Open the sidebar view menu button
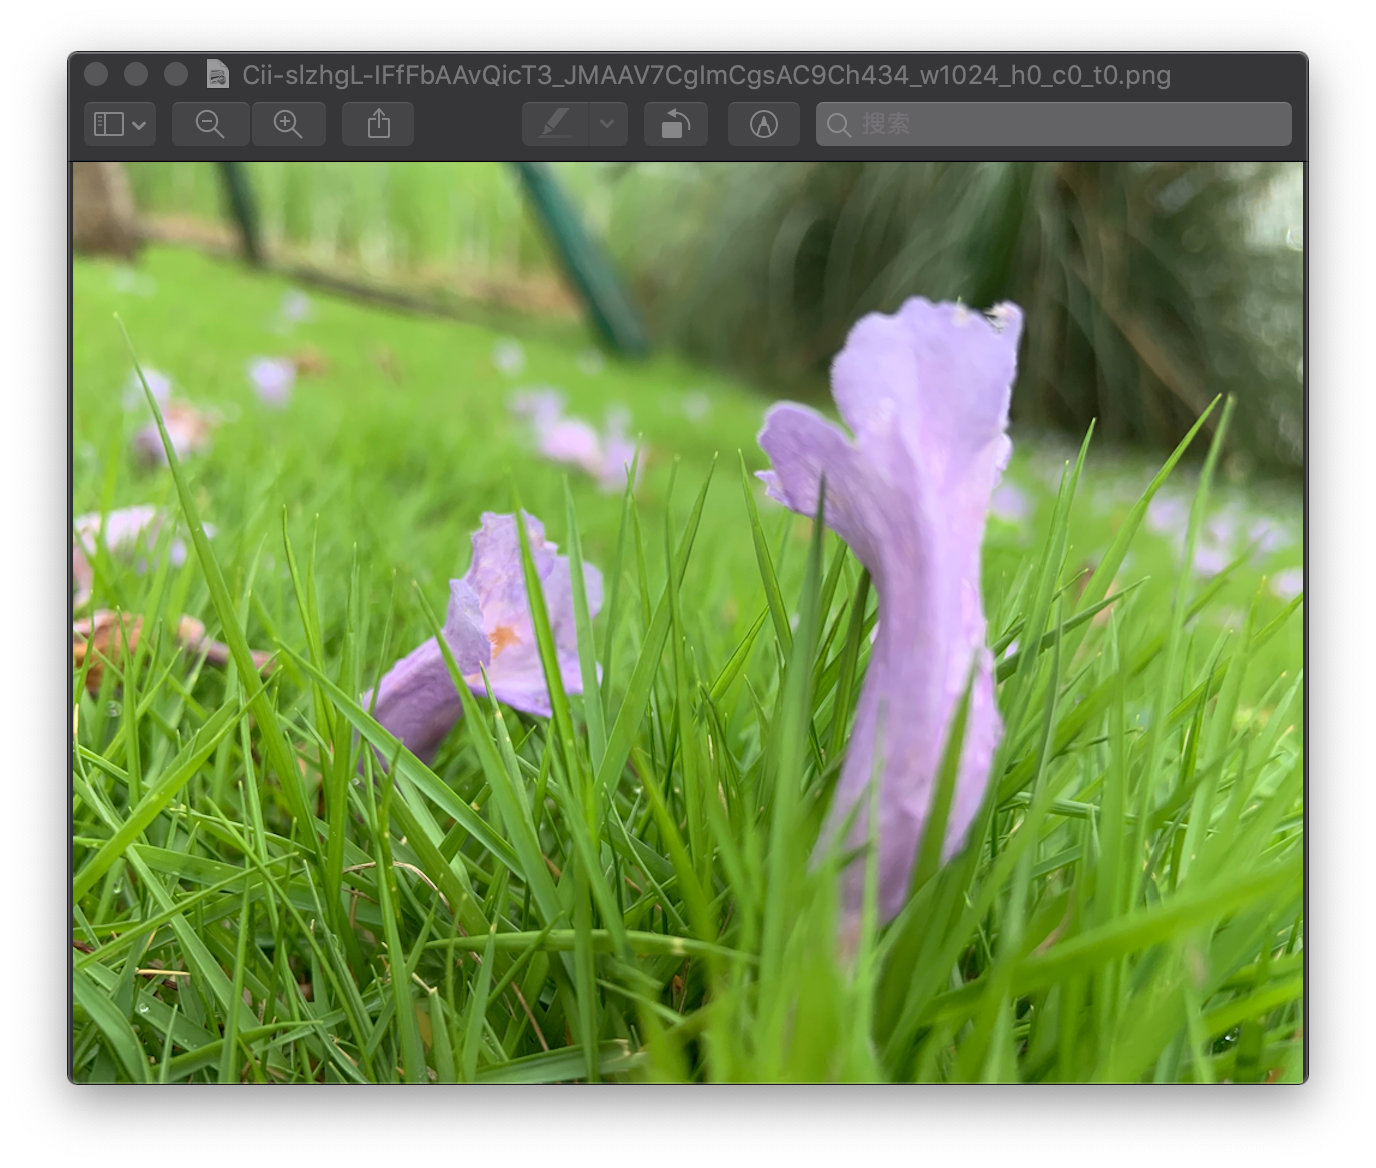The height and width of the screenshot is (1168, 1376). pos(120,124)
